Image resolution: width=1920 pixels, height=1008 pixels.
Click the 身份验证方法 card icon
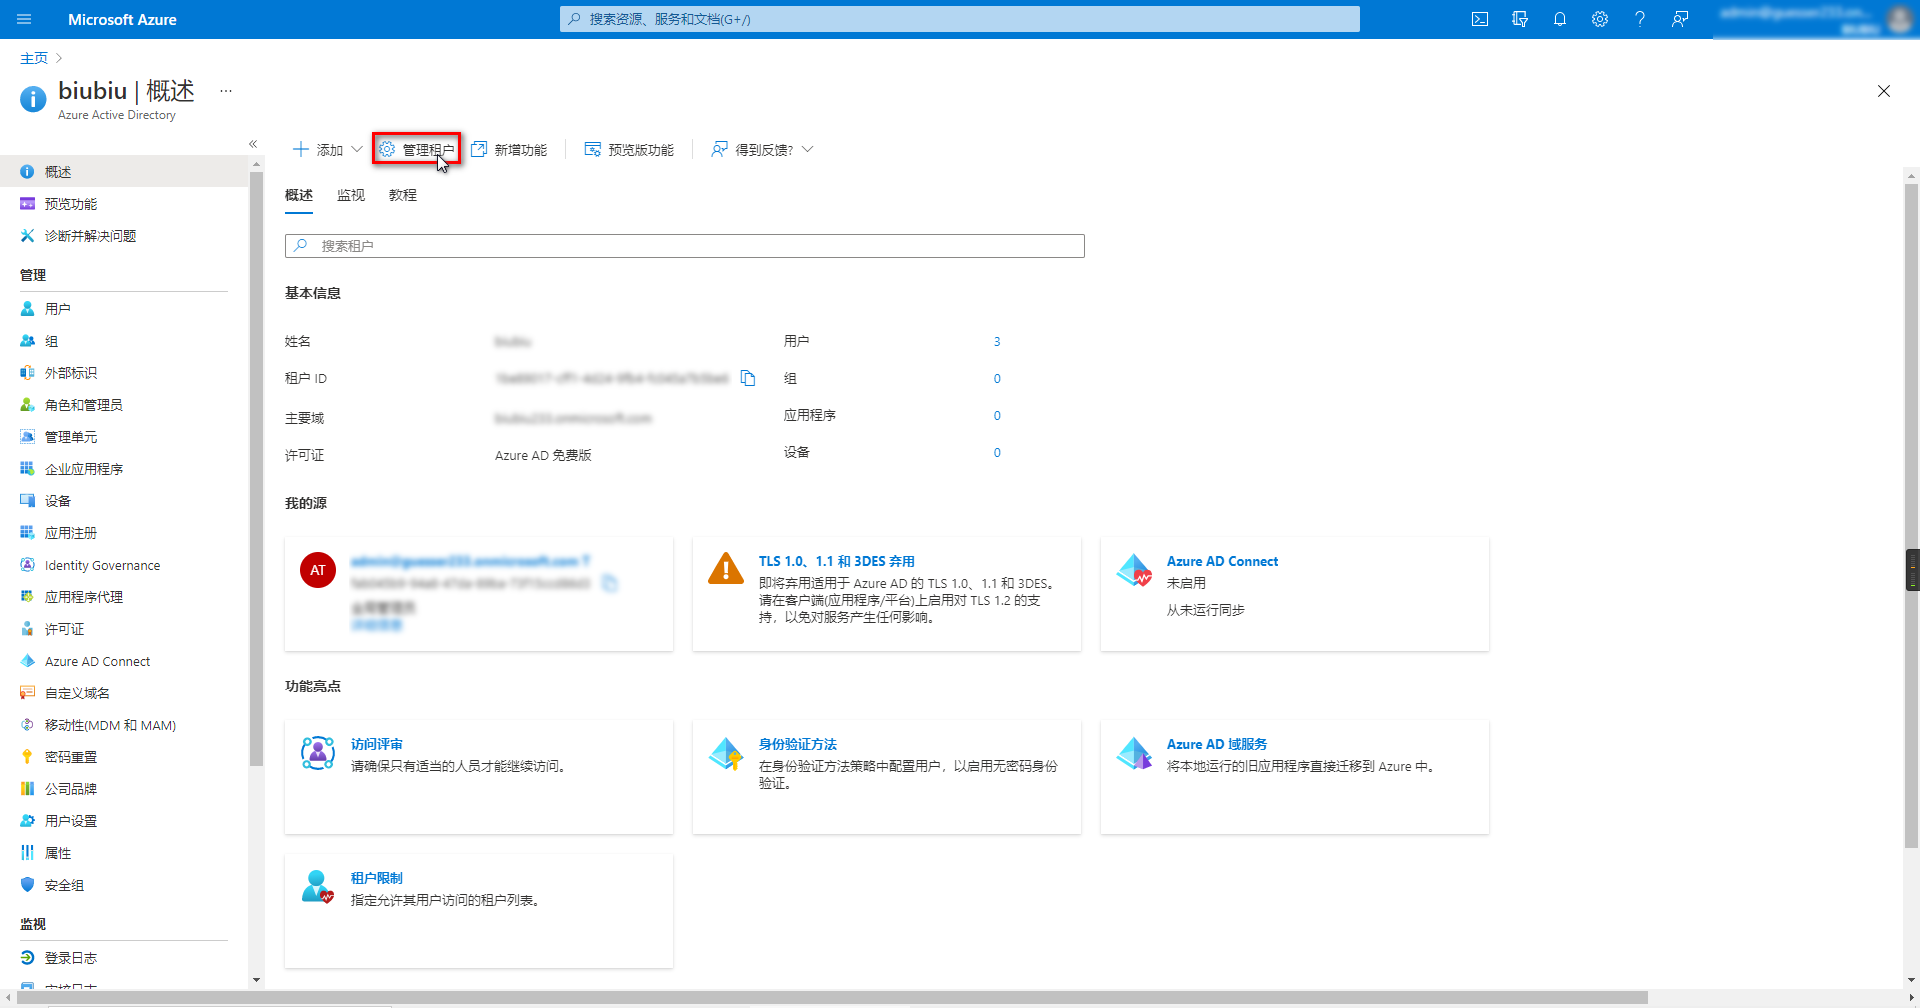click(726, 753)
